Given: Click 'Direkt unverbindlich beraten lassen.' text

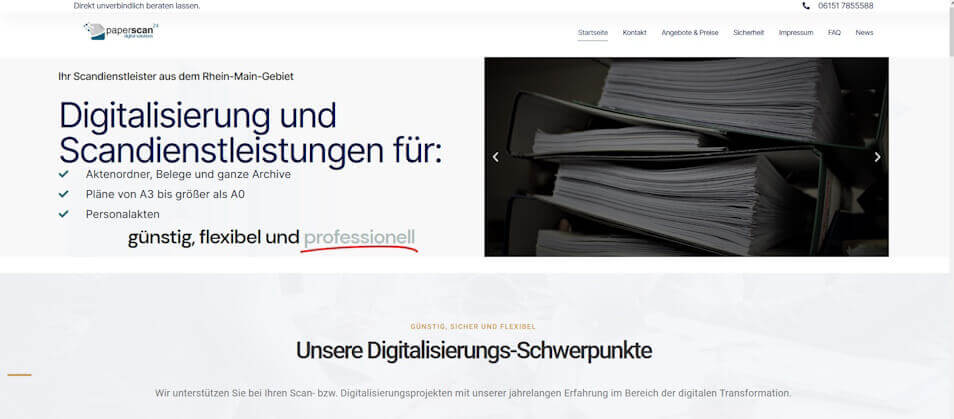Looking at the screenshot, I should coord(137,5).
